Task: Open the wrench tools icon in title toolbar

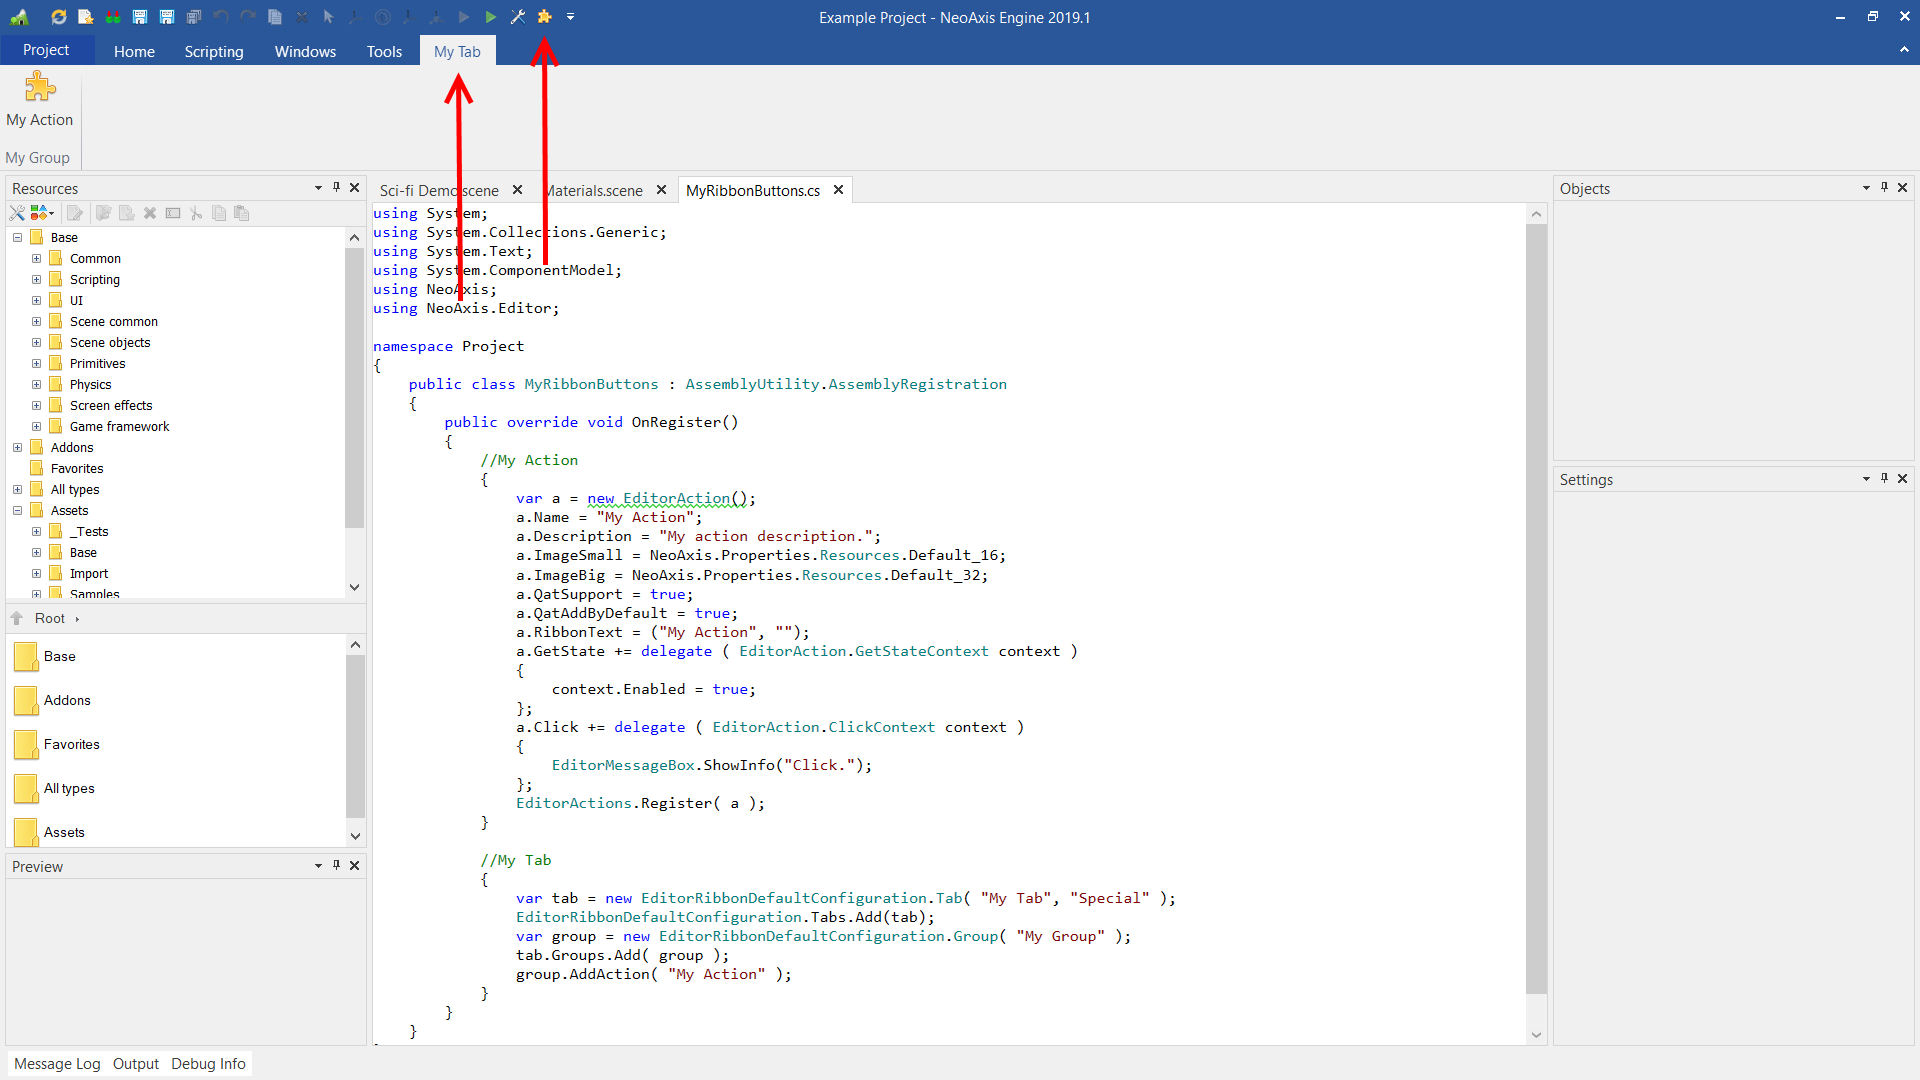Action: point(518,17)
